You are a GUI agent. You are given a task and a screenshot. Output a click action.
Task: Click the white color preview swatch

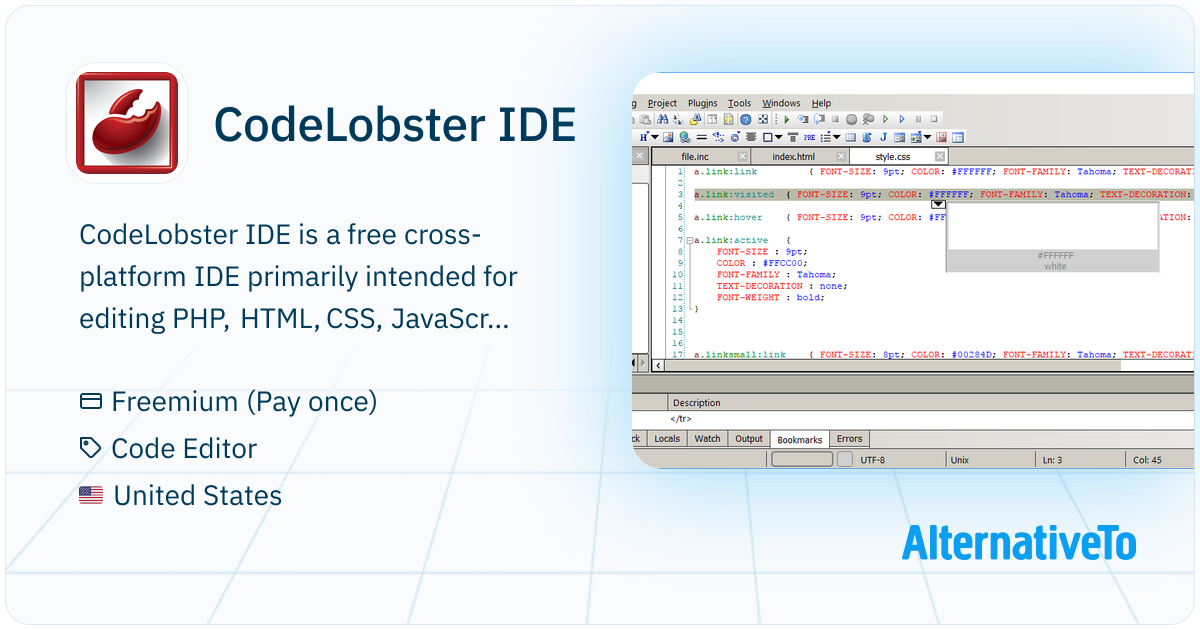click(1053, 225)
